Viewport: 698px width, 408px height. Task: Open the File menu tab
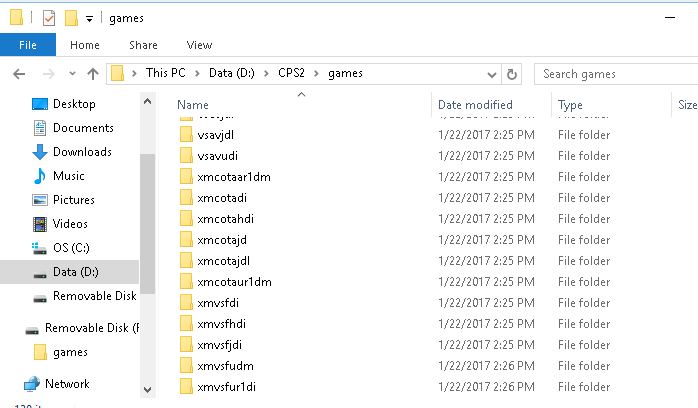28,45
